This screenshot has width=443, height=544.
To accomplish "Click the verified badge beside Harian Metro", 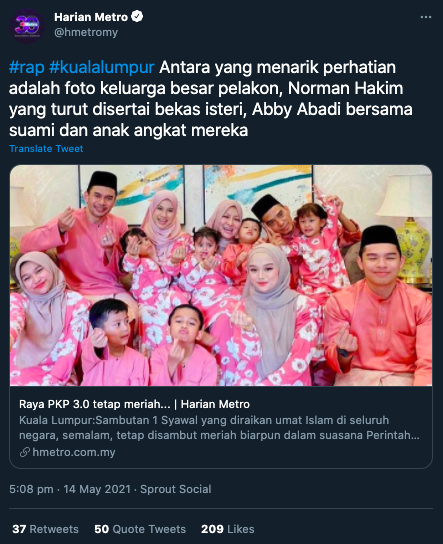I will pos(137,16).
